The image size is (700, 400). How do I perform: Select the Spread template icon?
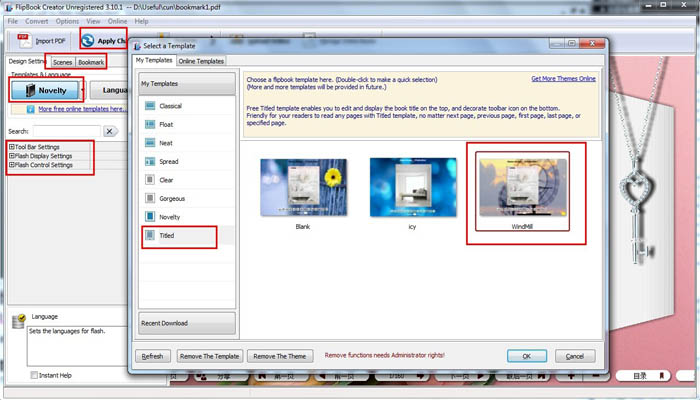150,162
